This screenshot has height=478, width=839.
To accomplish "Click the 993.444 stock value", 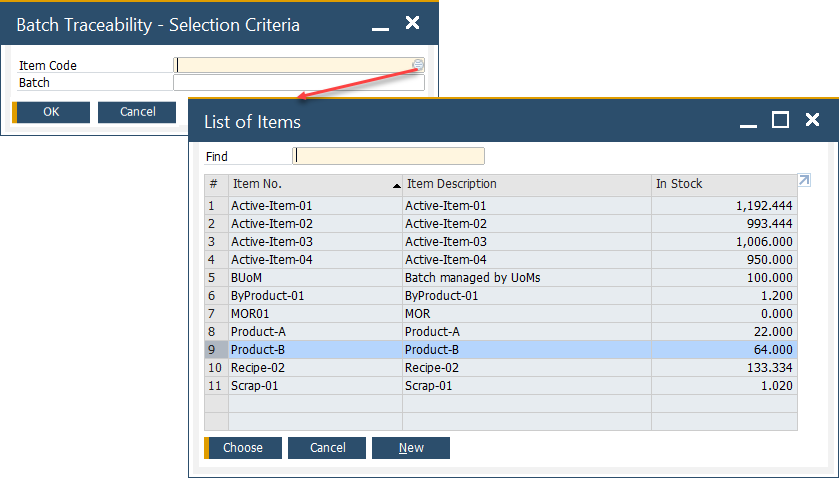I will coord(769,224).
